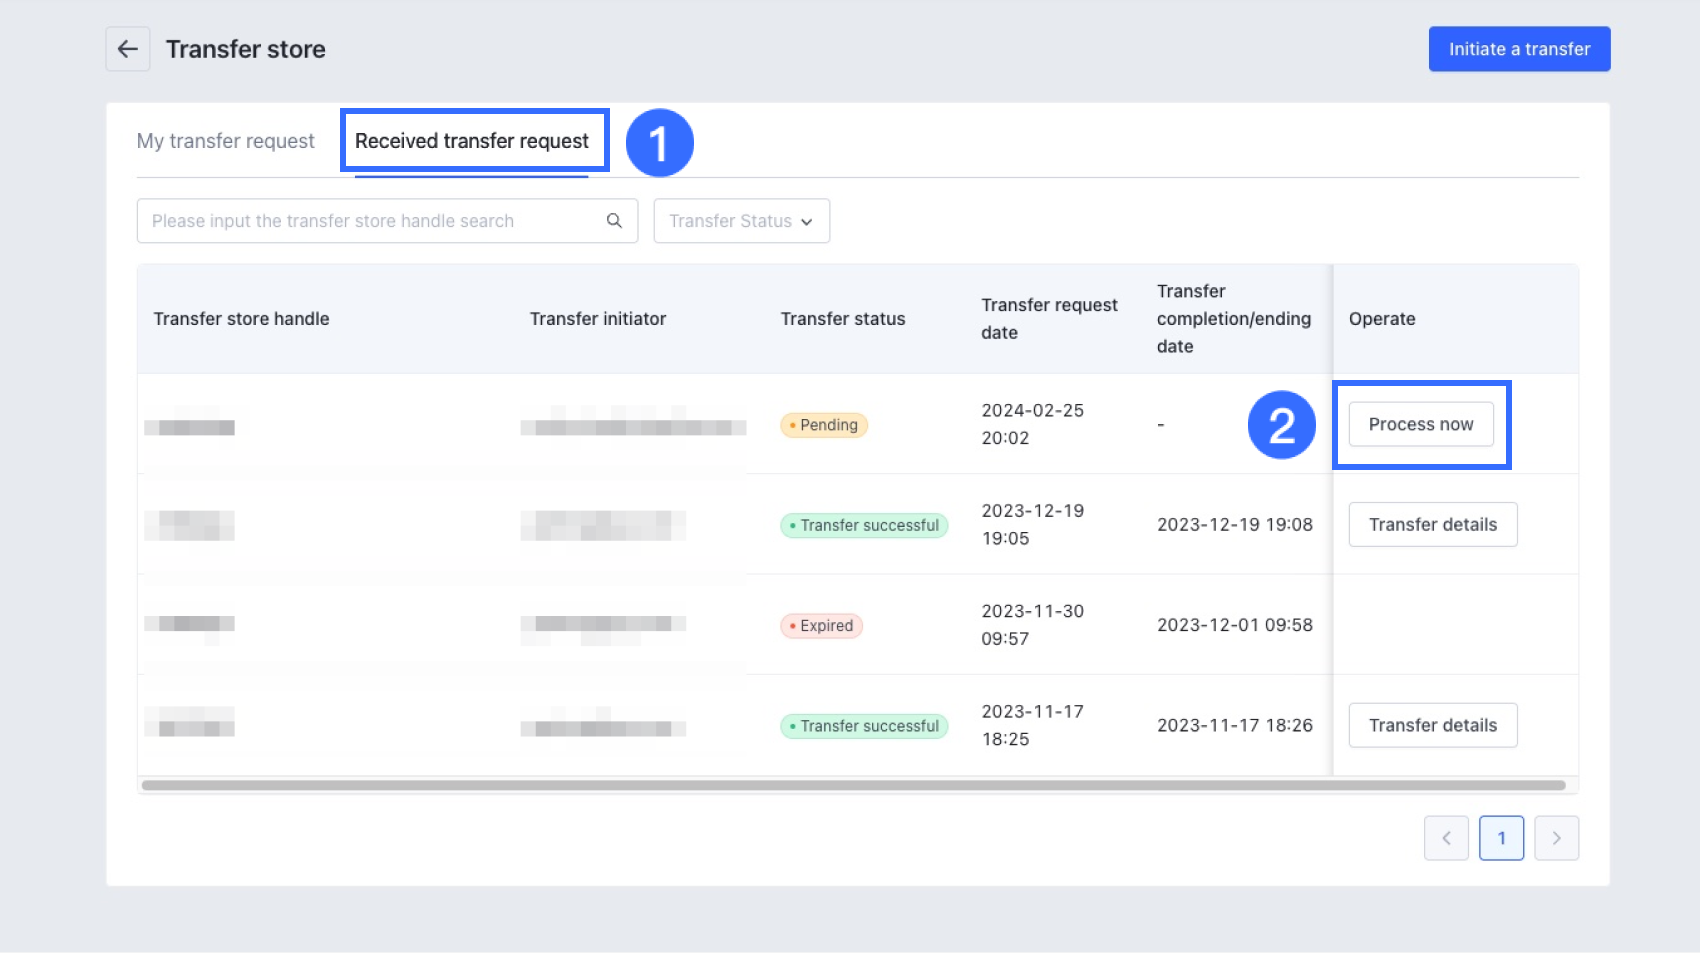1700x953 pixels.
Task: Click the Transfer status column header
Action: [842, 319]
